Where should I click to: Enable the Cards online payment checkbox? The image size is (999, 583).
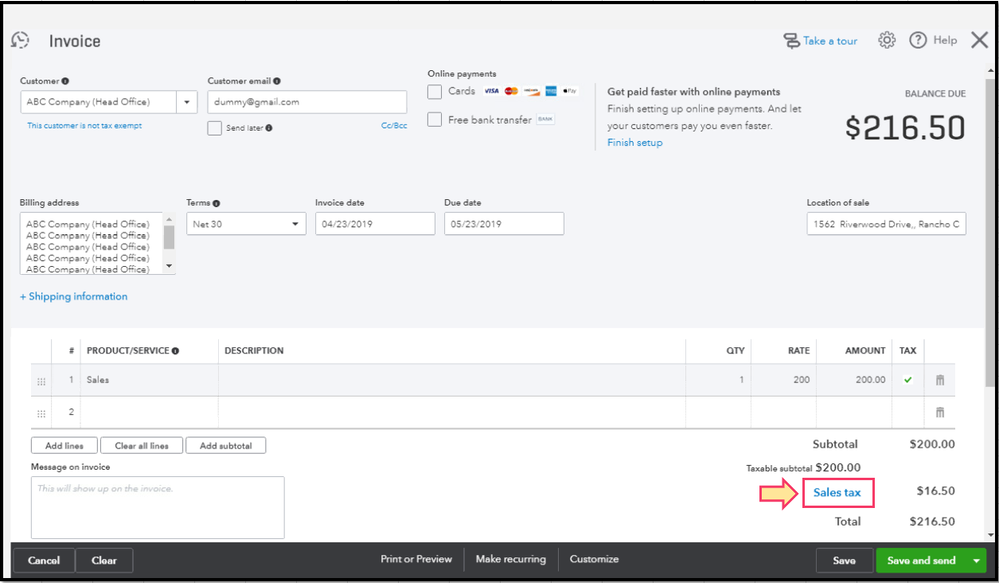pyautogui.click(x=435, y=92)
